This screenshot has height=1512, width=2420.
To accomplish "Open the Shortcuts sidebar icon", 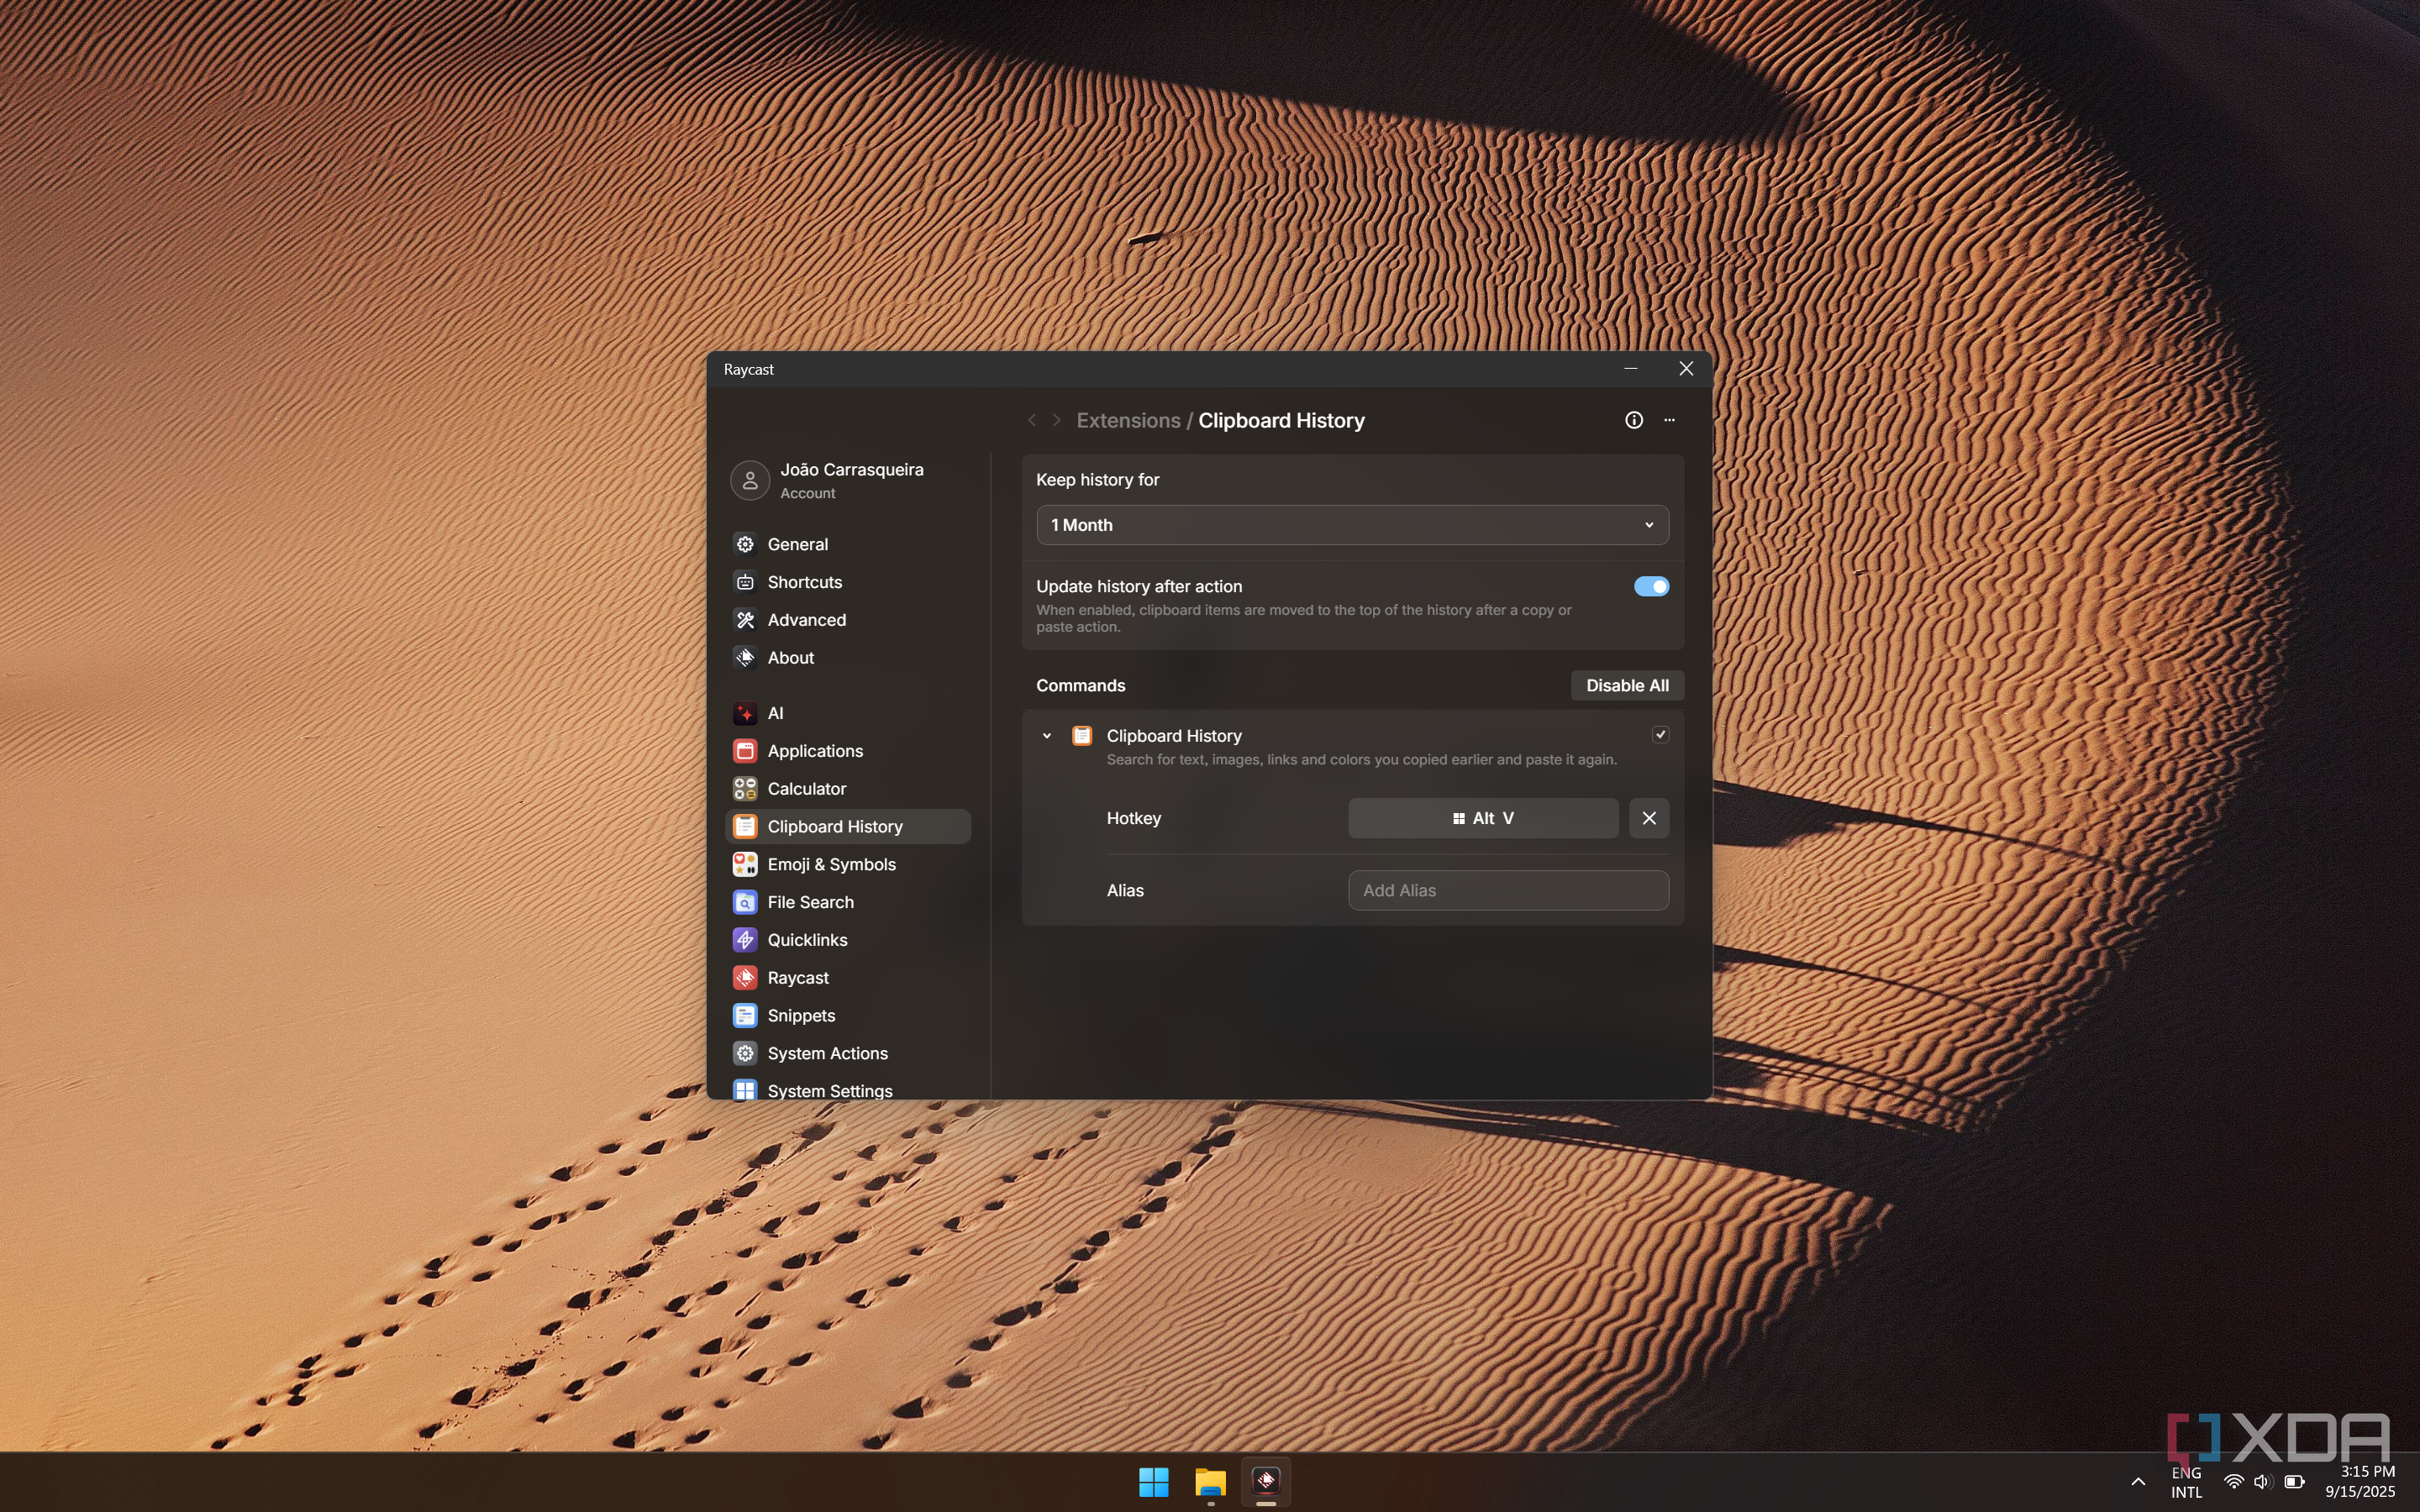I will [x=745, y=582].
